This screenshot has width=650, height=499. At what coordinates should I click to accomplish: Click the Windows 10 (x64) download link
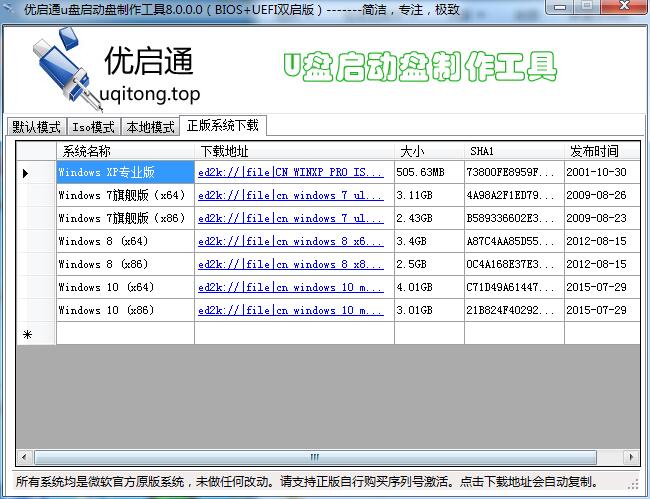click(291, 287)
